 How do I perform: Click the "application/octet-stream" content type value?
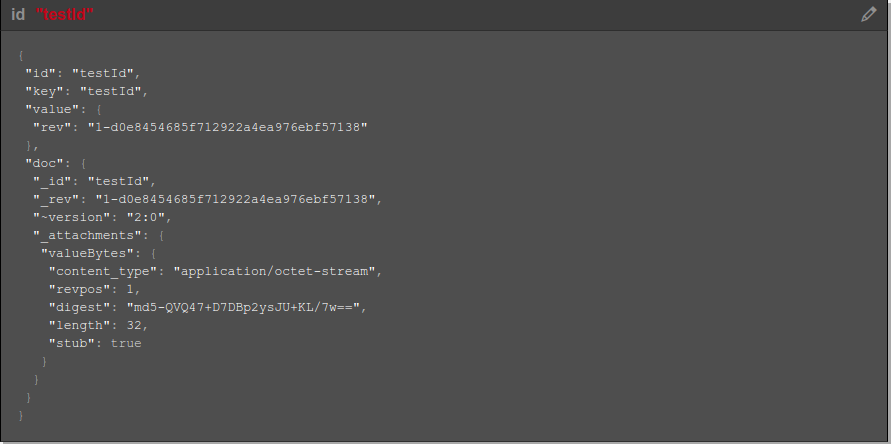[277, 271]
